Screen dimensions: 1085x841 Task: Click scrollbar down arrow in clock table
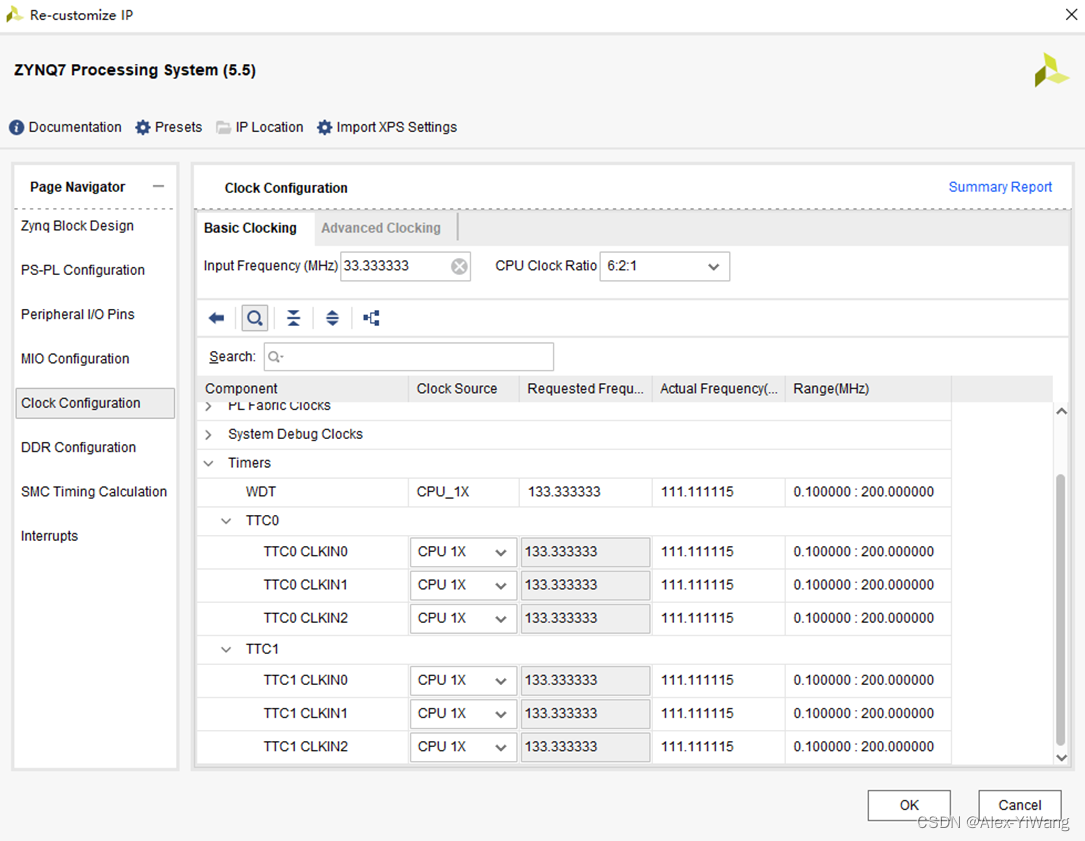coord(1061,758)
